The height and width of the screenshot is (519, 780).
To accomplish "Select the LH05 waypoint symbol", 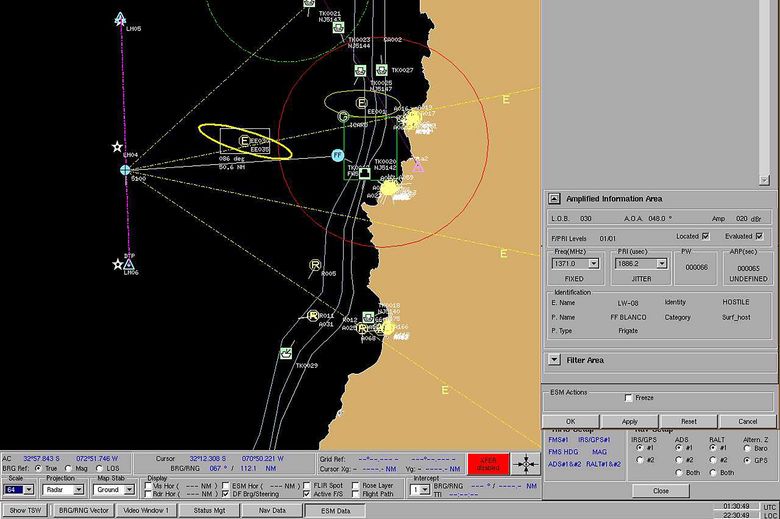I will click(120, 19).
